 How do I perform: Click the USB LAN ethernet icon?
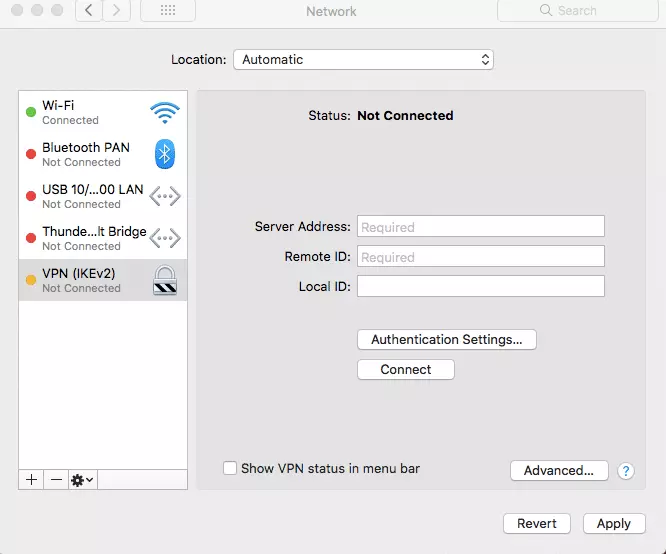pyautogui.click(x=164, y=196)
